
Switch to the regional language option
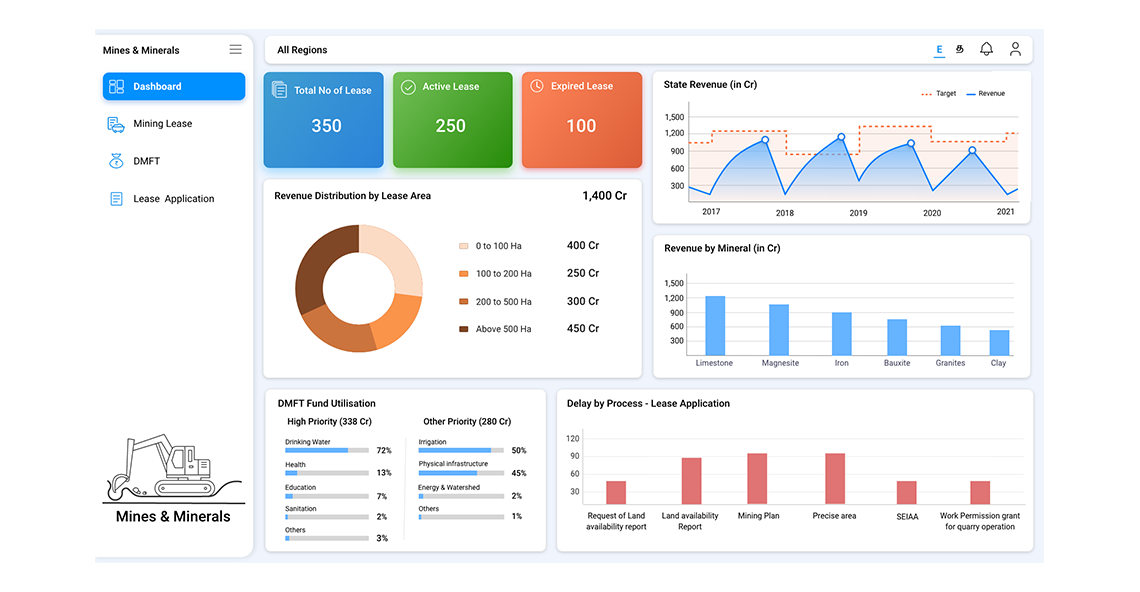(960, 49)
